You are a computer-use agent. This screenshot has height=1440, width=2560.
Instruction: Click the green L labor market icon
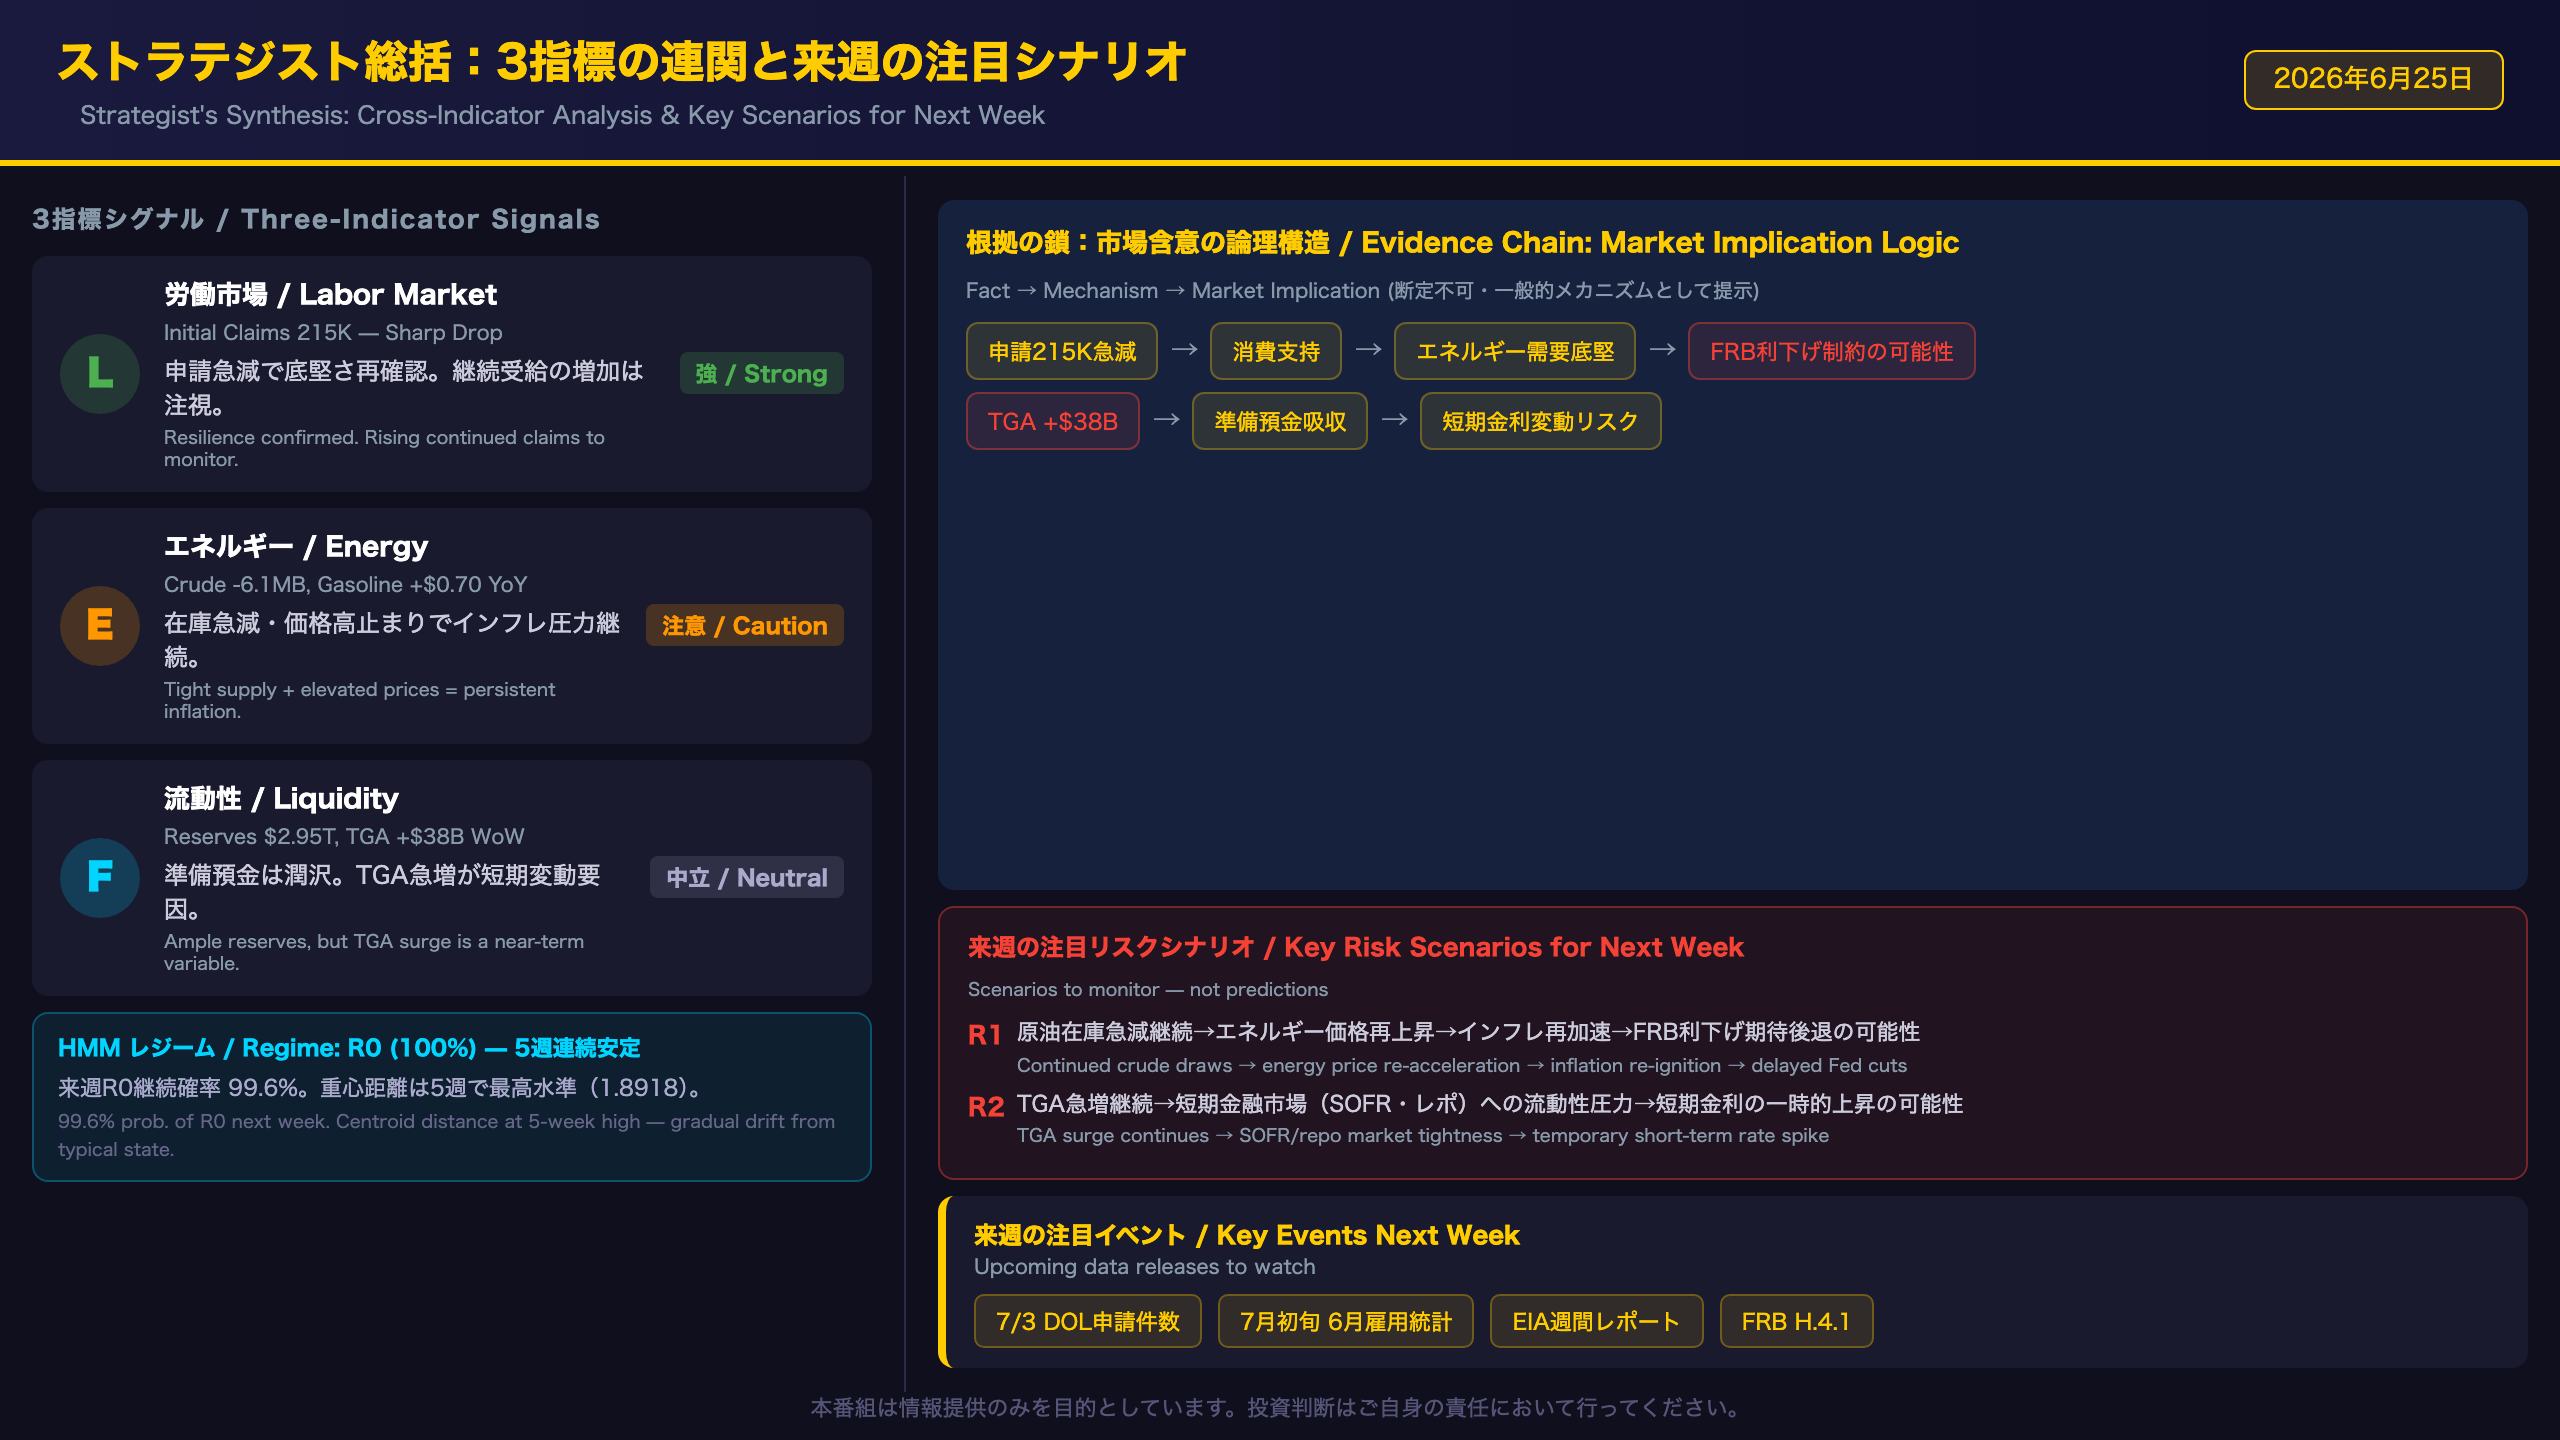click(100, 373)
